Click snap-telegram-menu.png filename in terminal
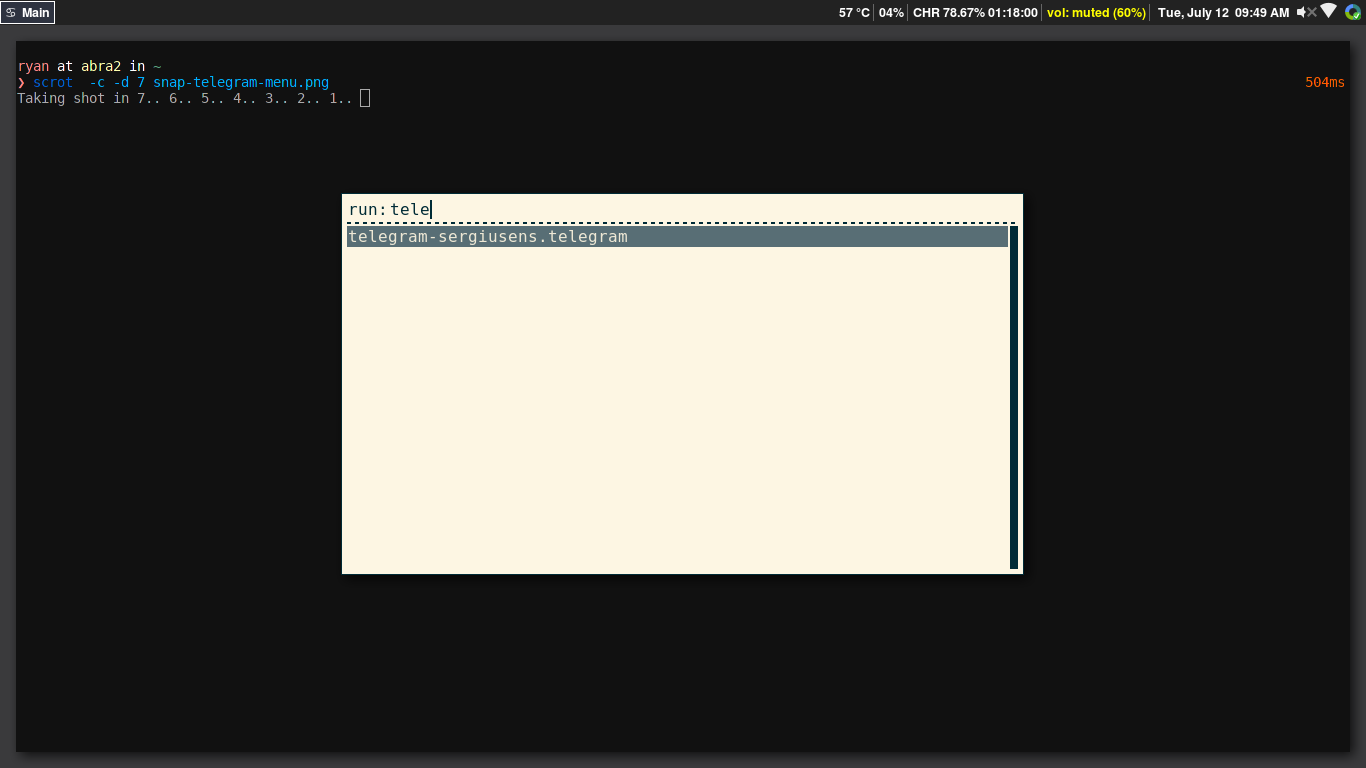The height and width of the screenshot is (768, 1366). [241, 82]
